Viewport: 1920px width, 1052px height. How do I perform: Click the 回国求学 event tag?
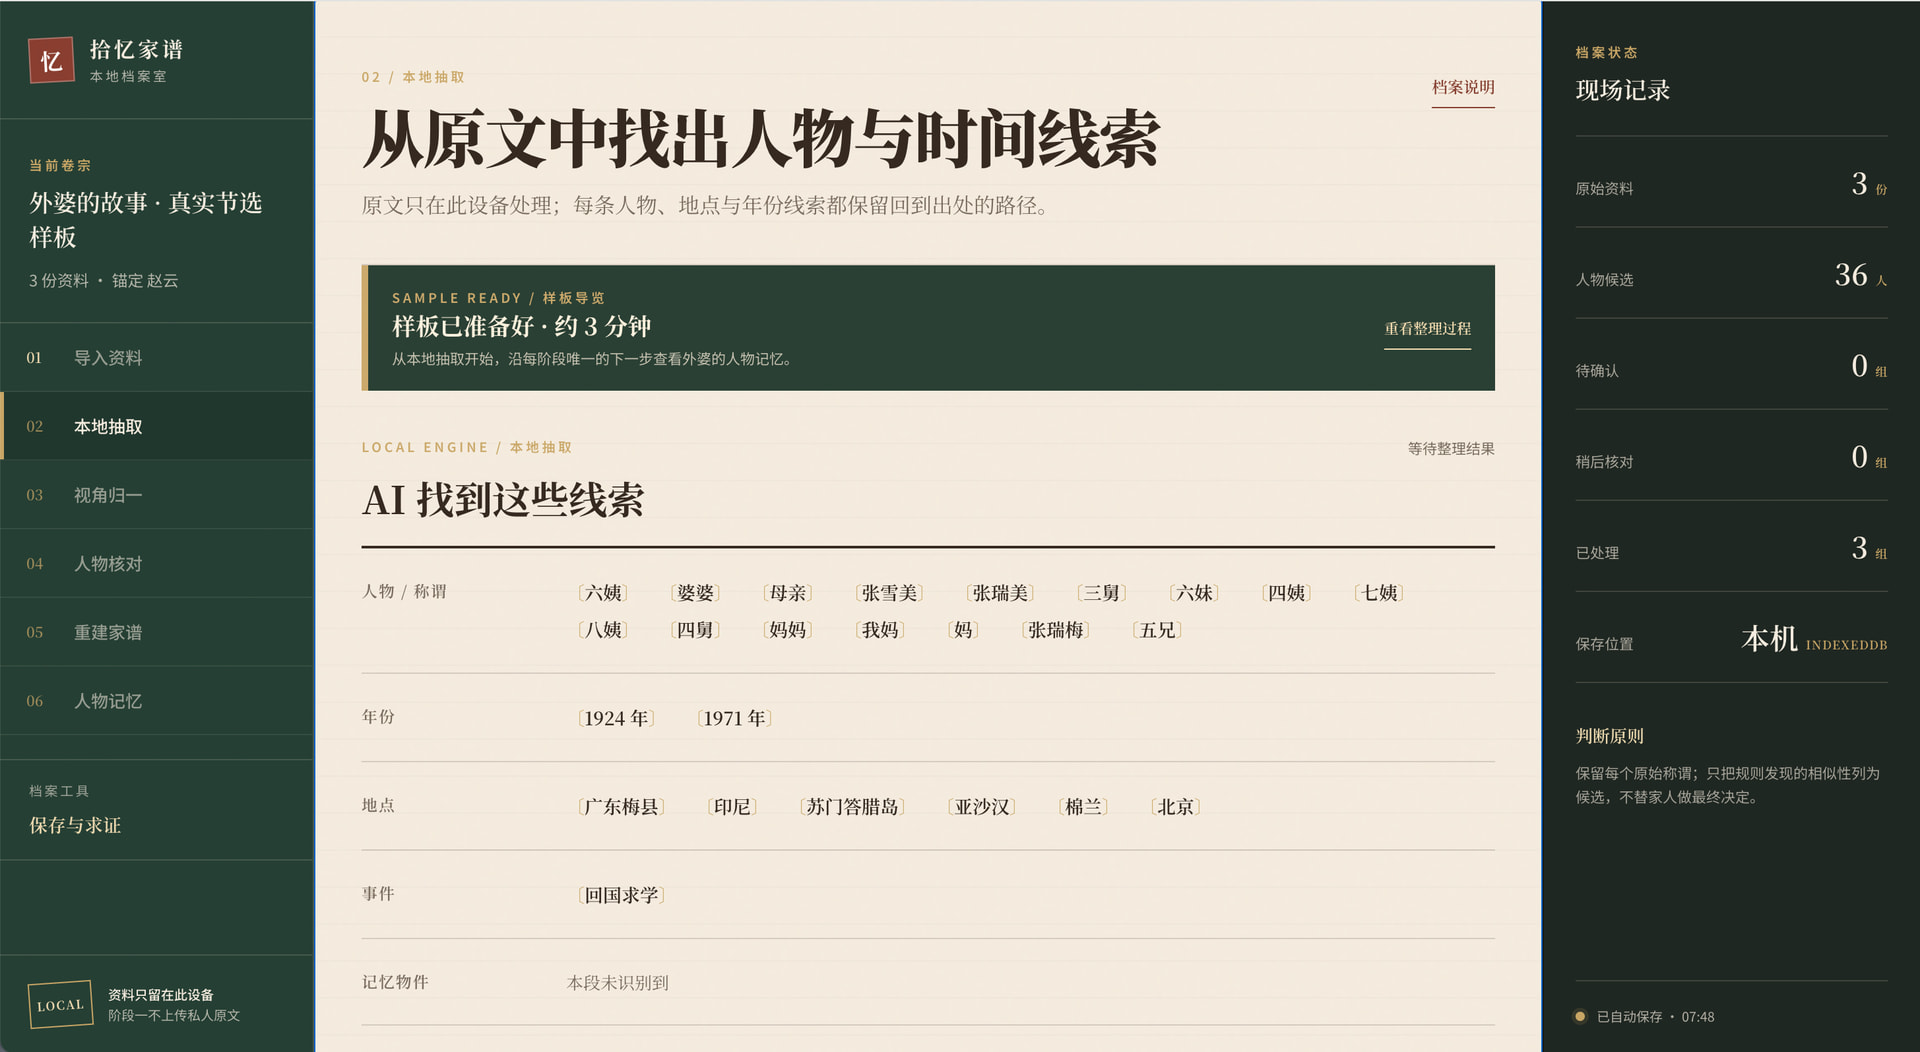tap(621, 895)
